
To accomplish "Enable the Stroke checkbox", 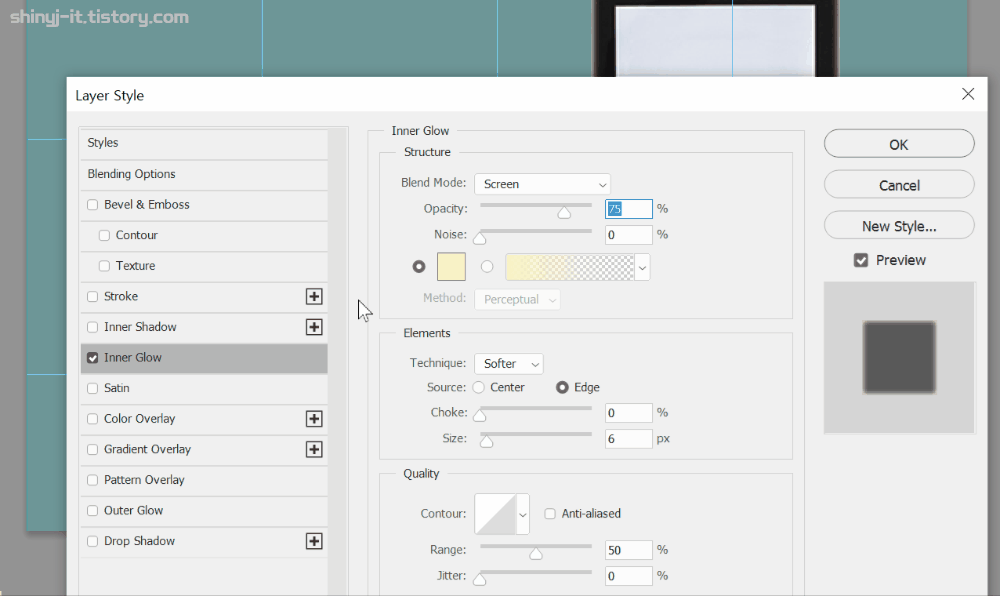I will (x=92, y=296).
